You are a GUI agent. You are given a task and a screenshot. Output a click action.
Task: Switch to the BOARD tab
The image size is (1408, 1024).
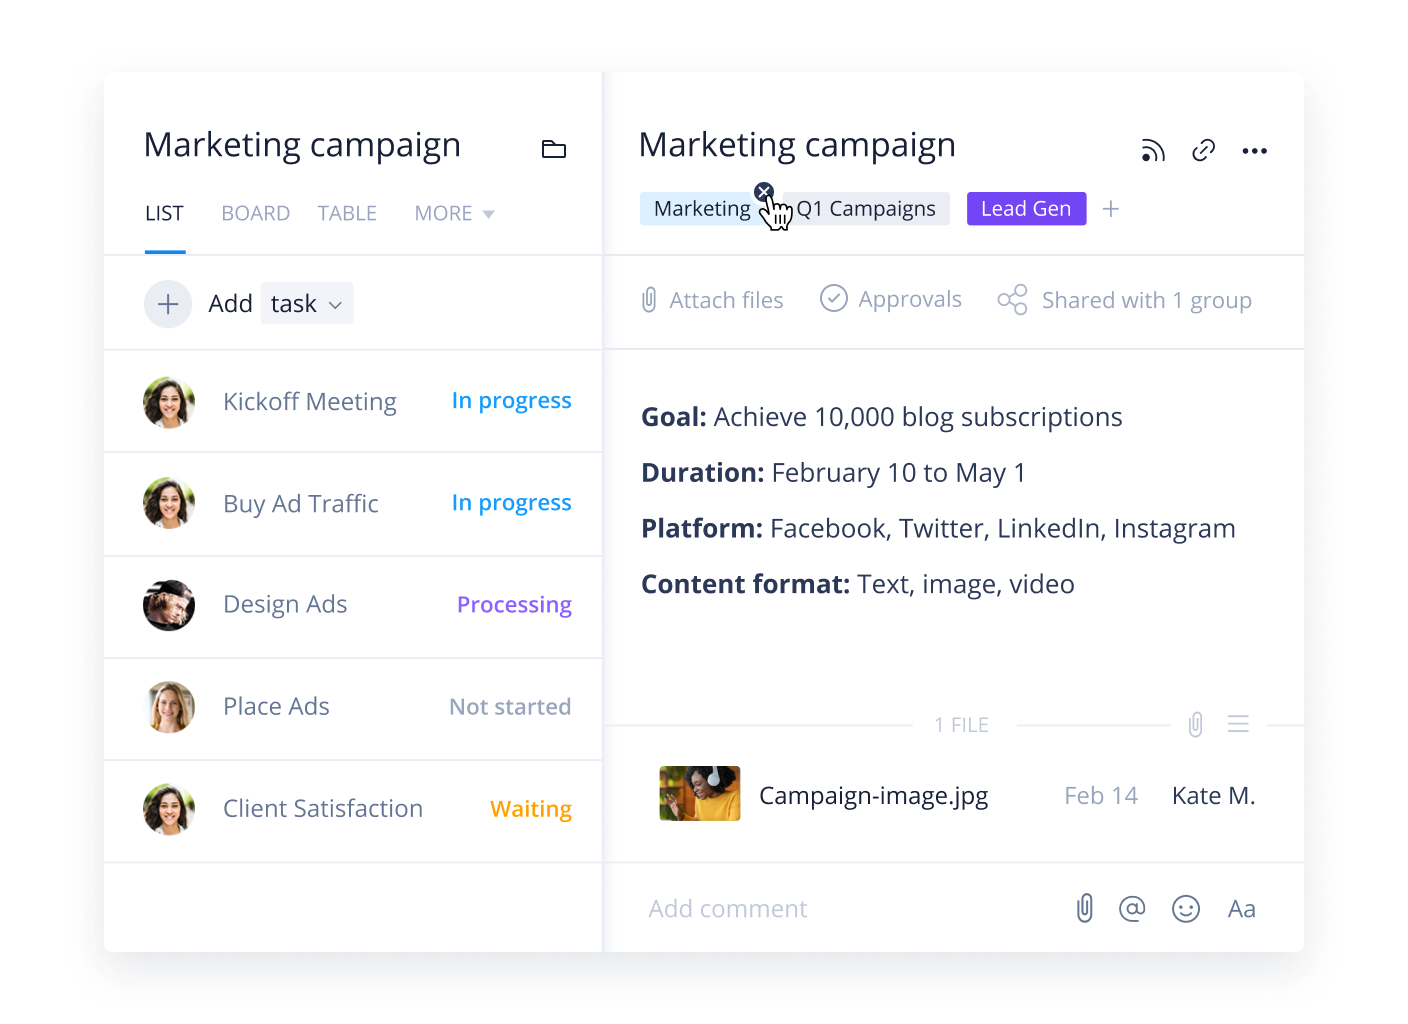coord(255,214)
